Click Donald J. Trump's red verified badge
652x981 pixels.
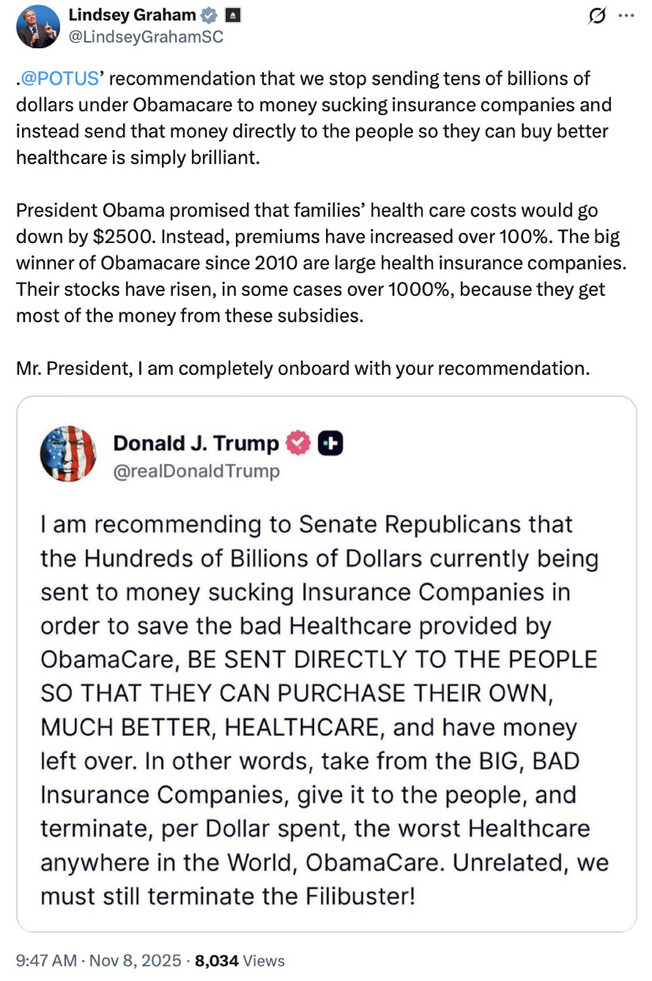pyautogui.click(x=297, y=444)
